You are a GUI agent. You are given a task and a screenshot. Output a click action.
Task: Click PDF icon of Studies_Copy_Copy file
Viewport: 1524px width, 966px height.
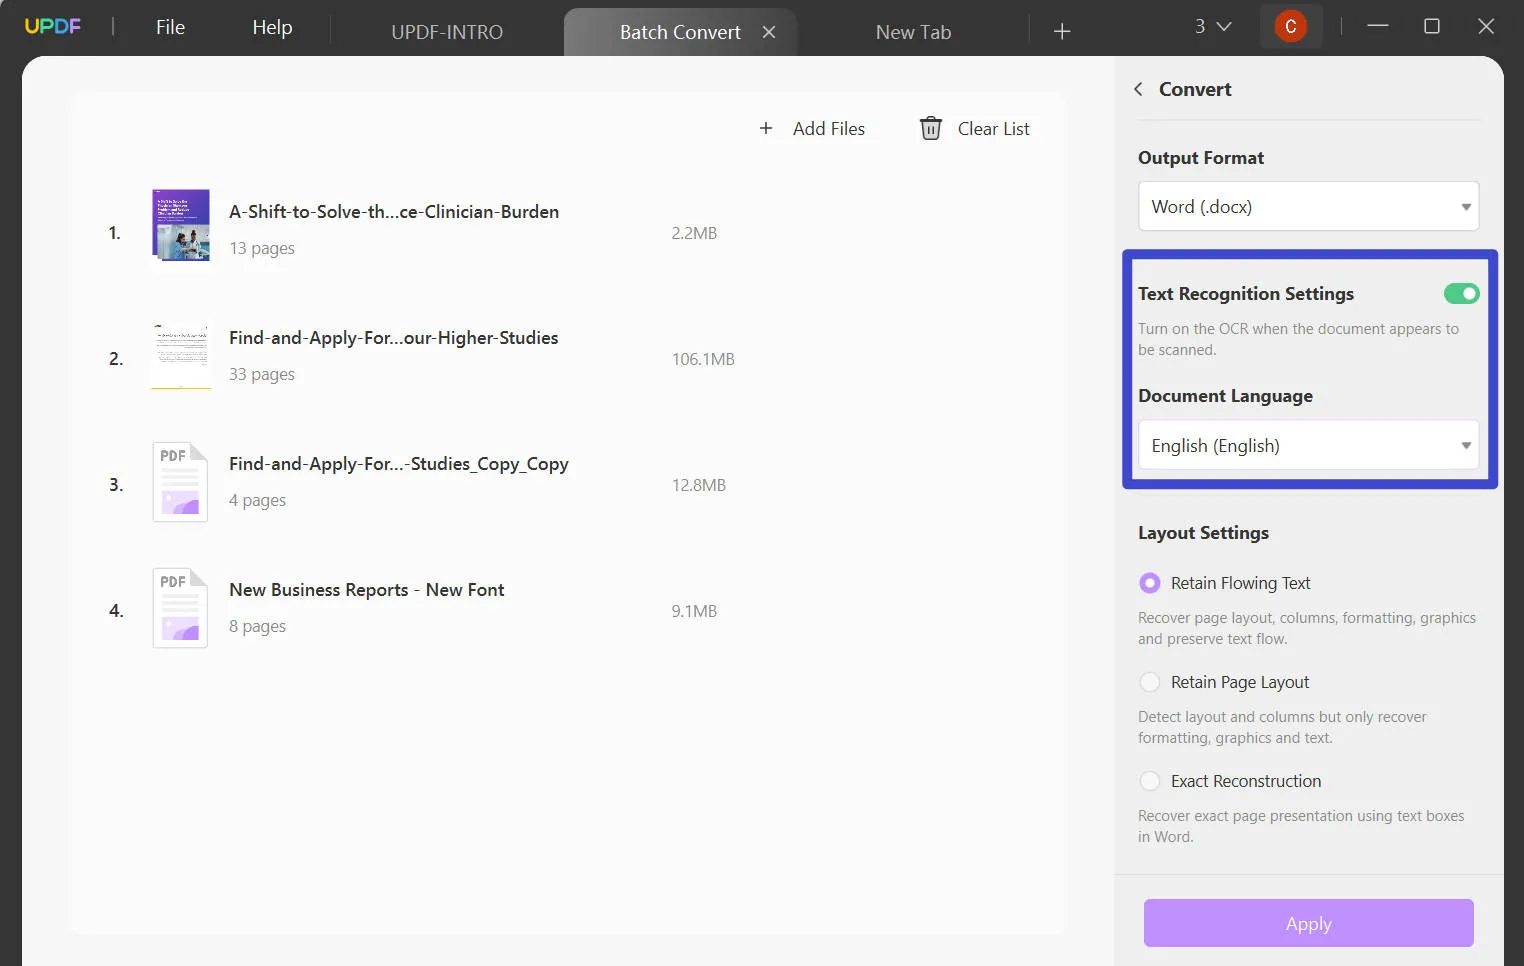(180, 482)
